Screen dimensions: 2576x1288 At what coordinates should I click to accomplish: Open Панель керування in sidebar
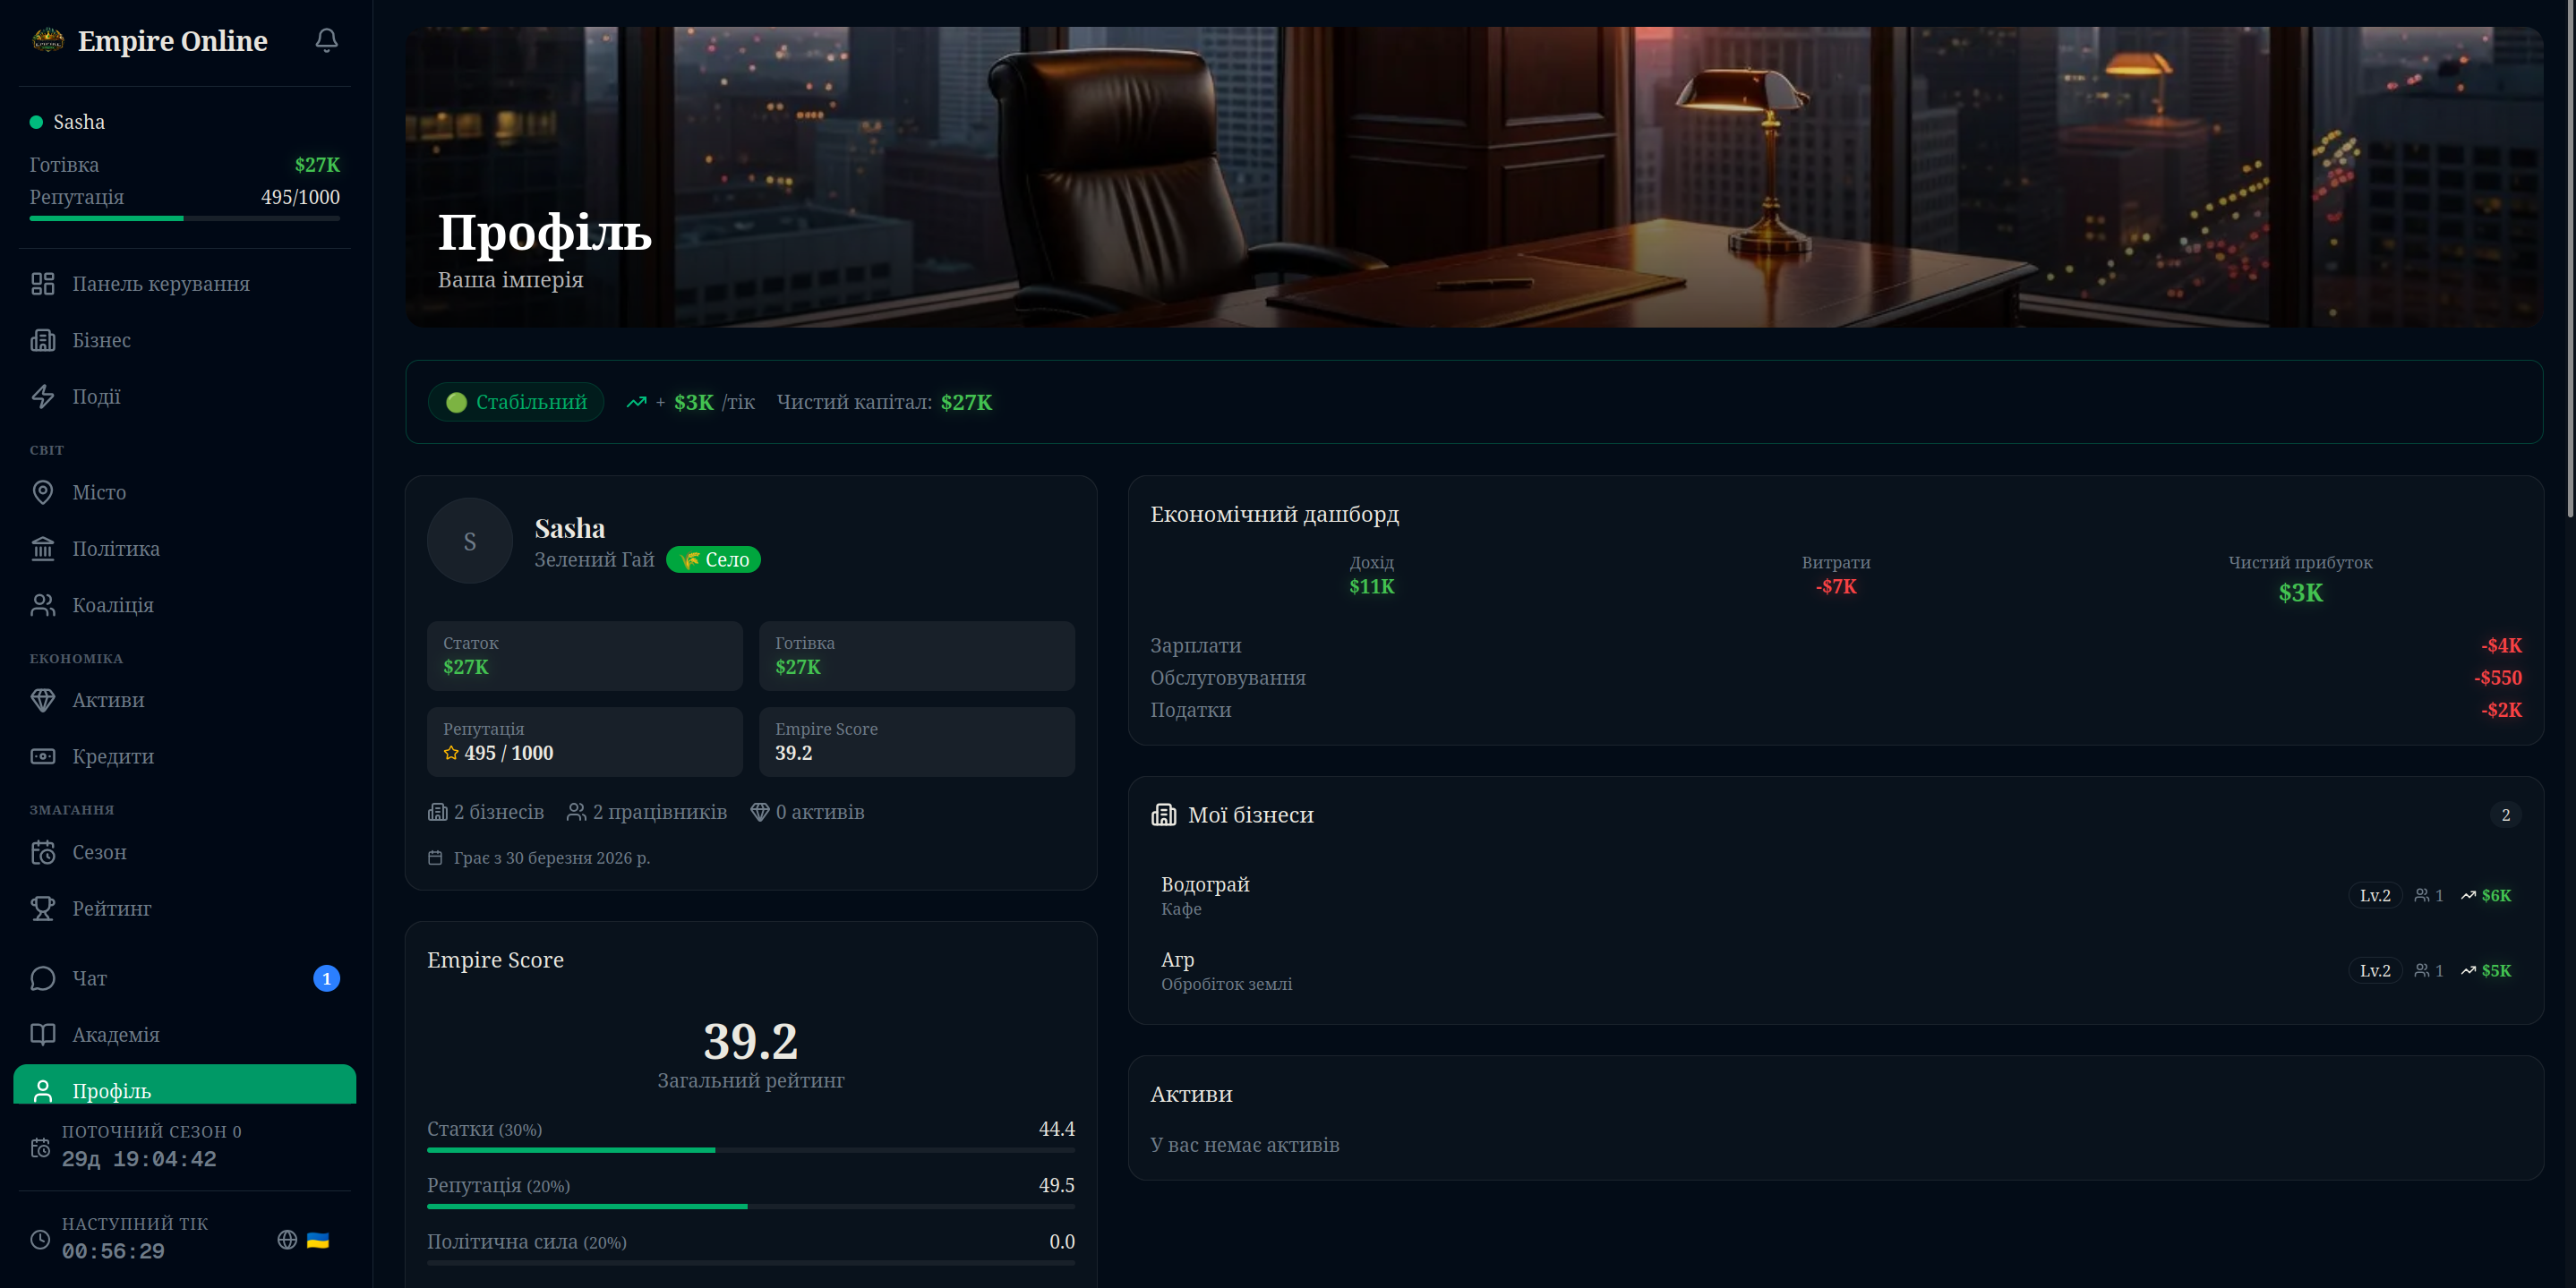pyautogui.click(x=160, y=284)
